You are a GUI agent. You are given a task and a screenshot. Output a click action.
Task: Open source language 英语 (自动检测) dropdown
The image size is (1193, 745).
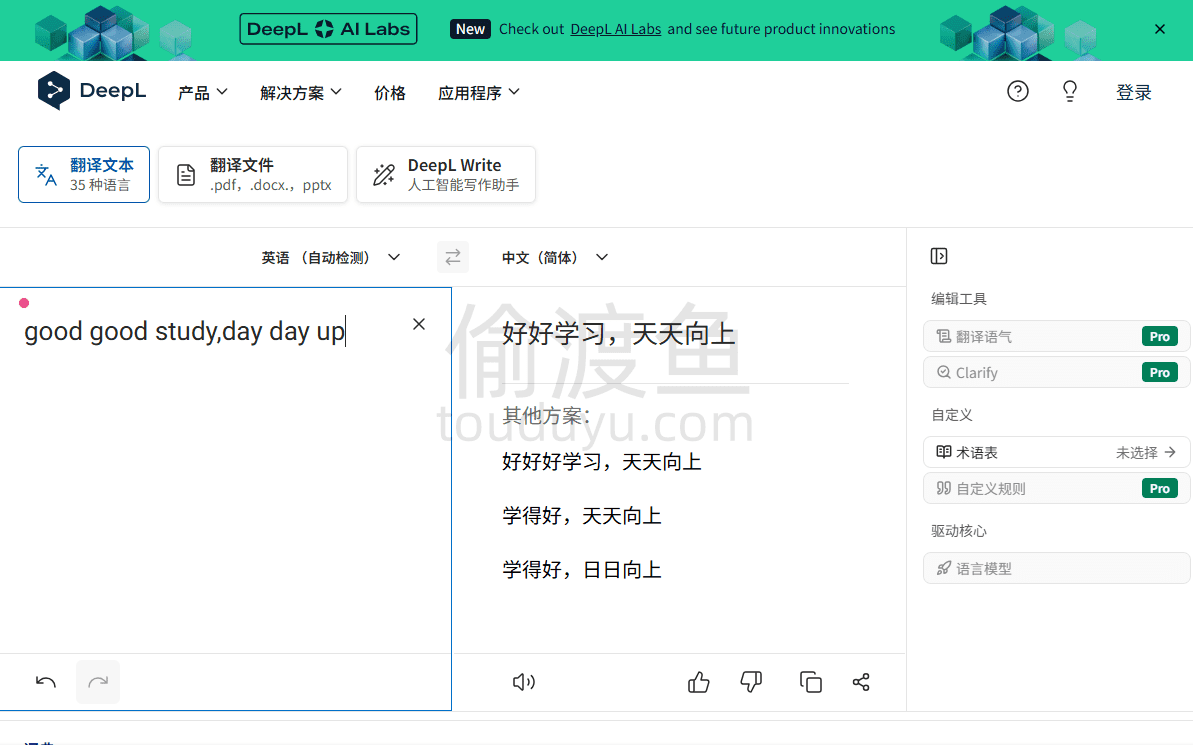(x=330, y=257)
